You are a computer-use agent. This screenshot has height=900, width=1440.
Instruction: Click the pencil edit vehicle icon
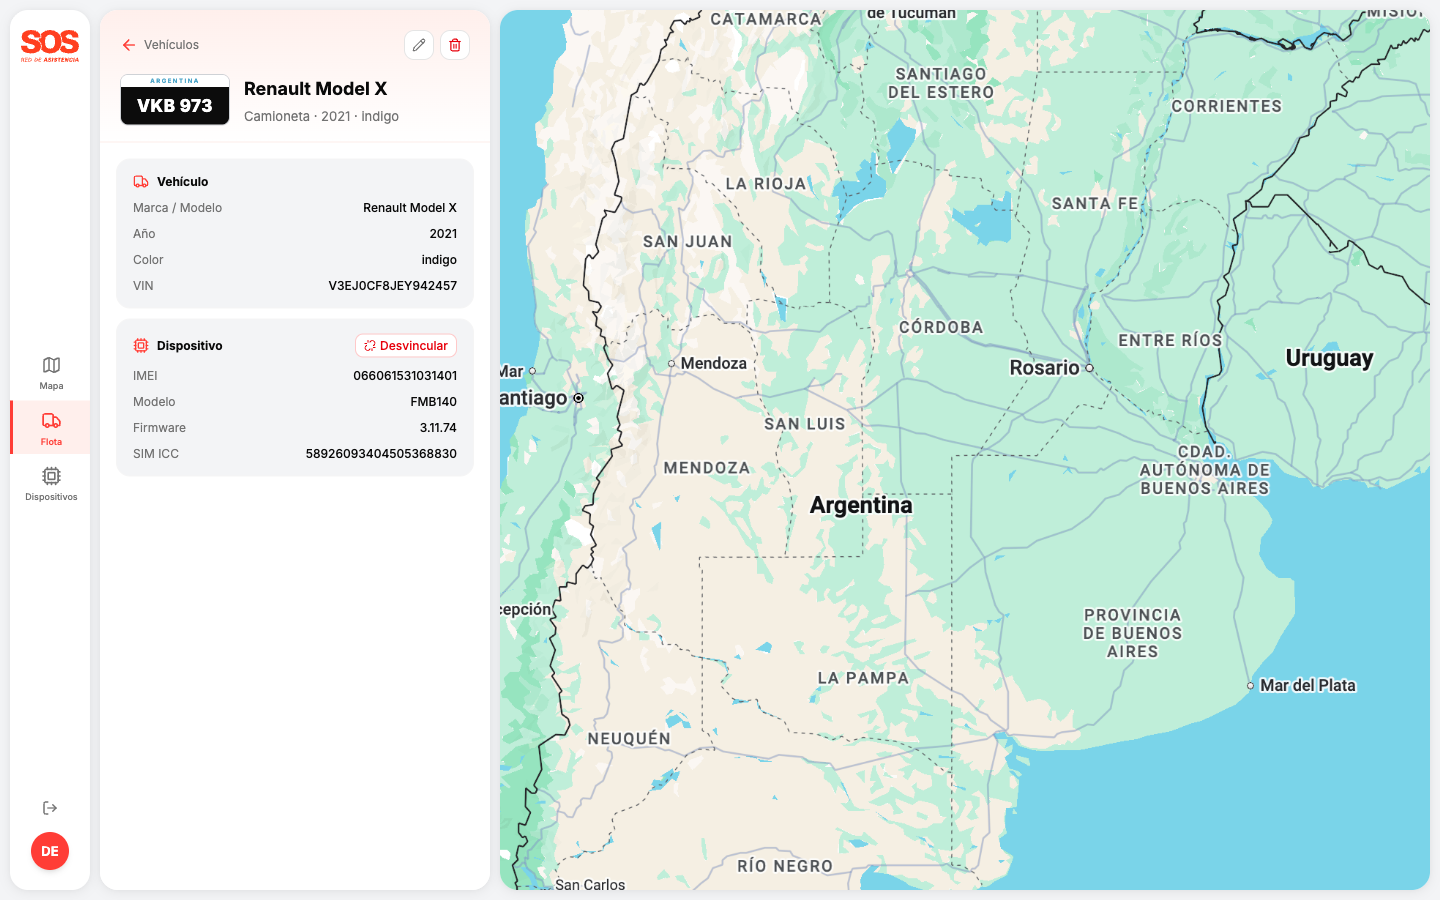tap(419, 45)
